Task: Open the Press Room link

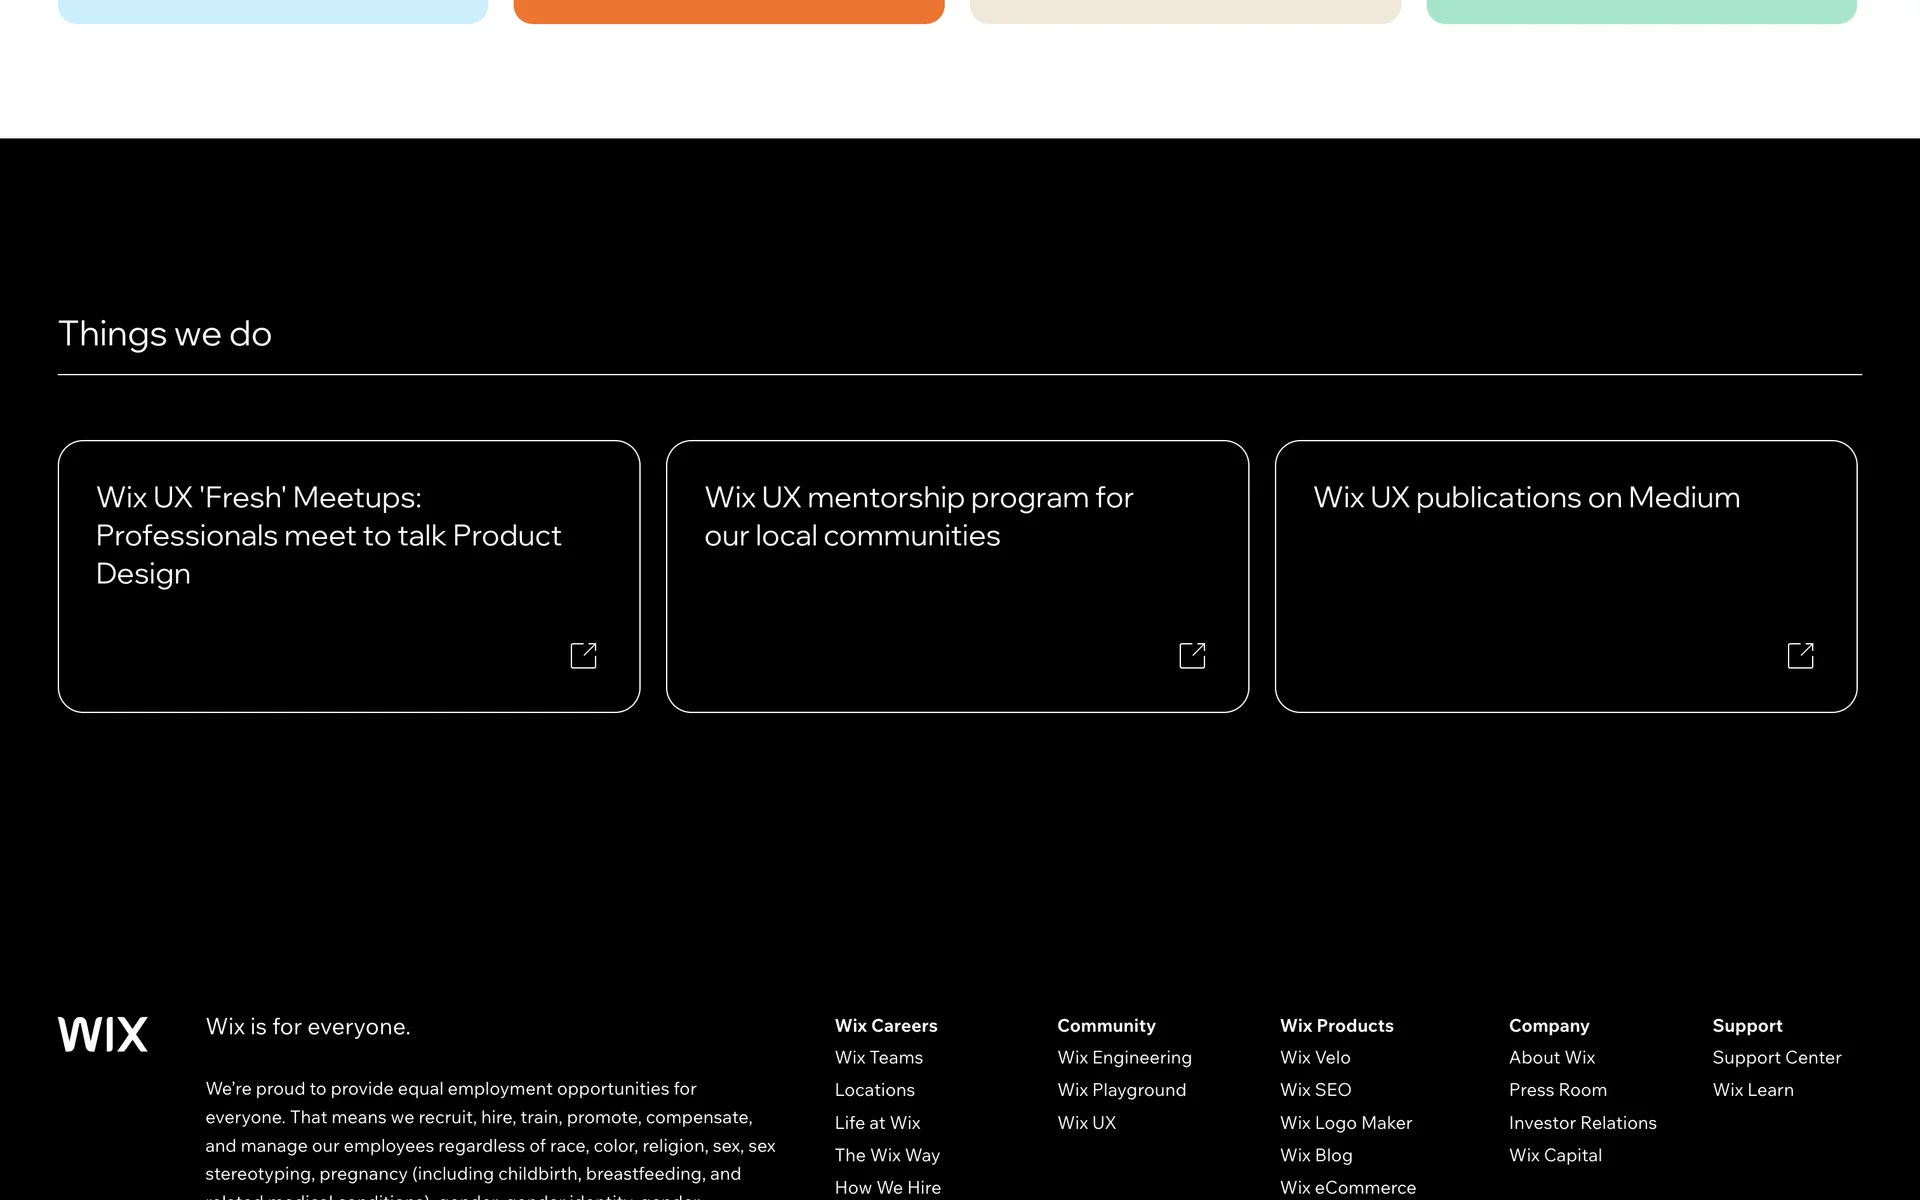Action: tap(1557, 1090)
